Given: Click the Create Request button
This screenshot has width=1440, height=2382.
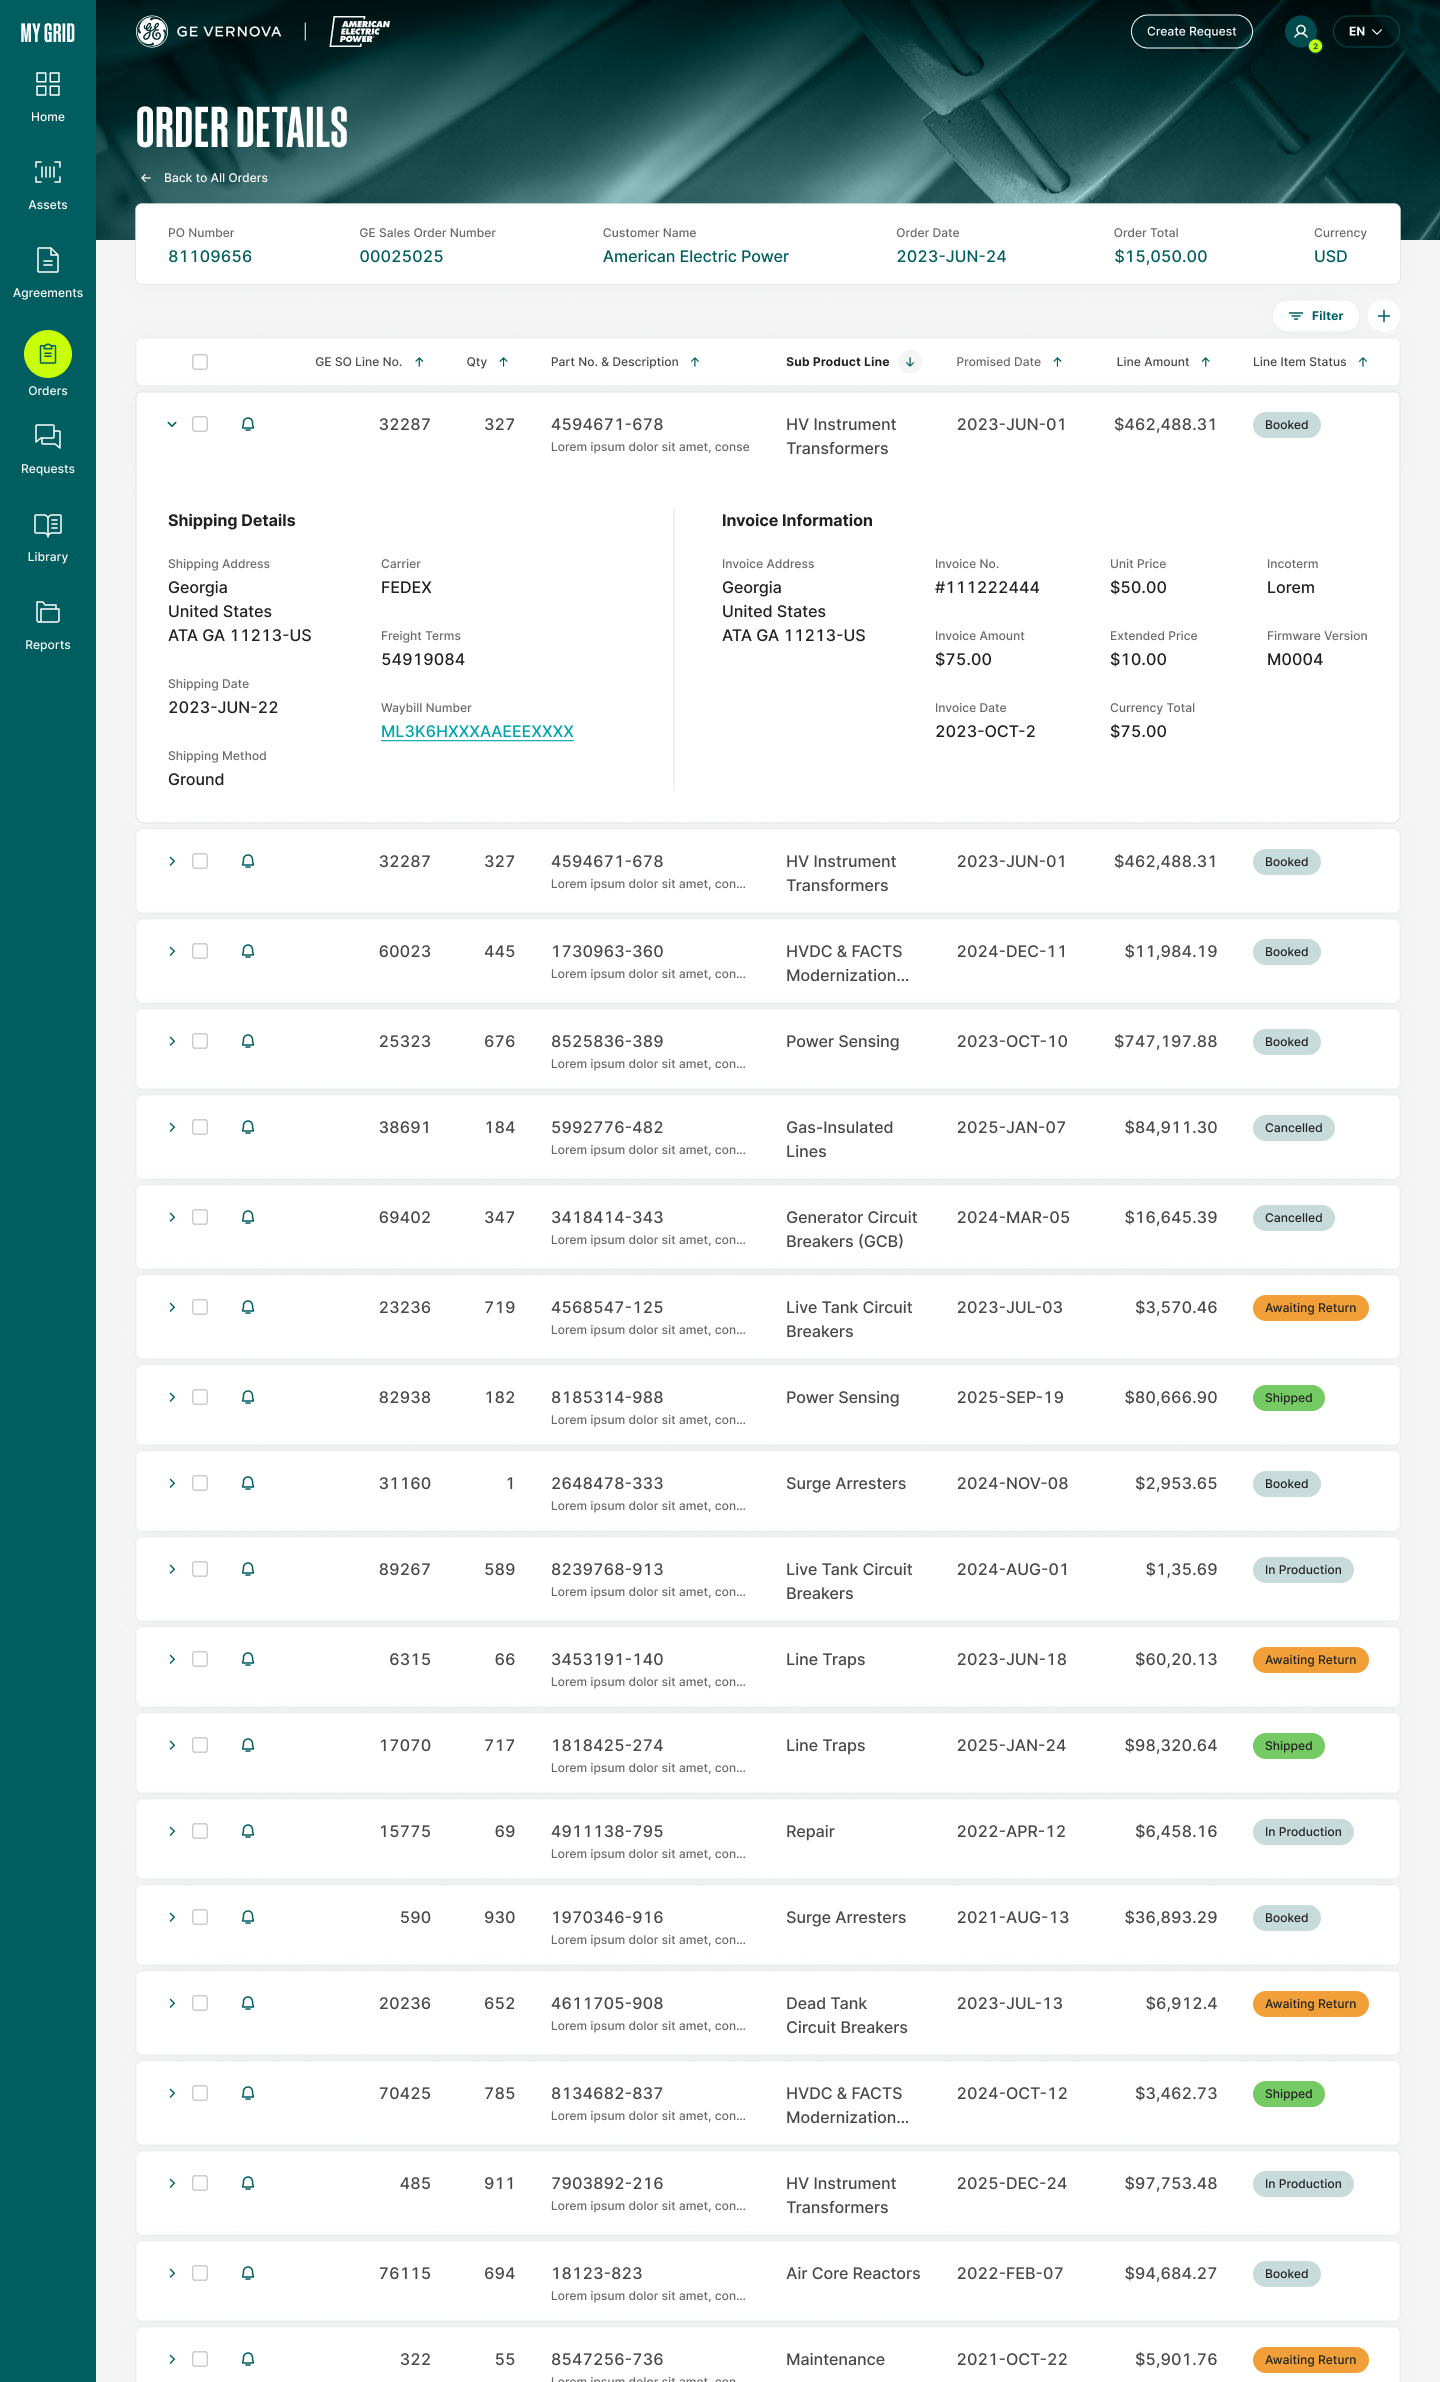Looking at the screenshot, I should [x=1191, y=32].
